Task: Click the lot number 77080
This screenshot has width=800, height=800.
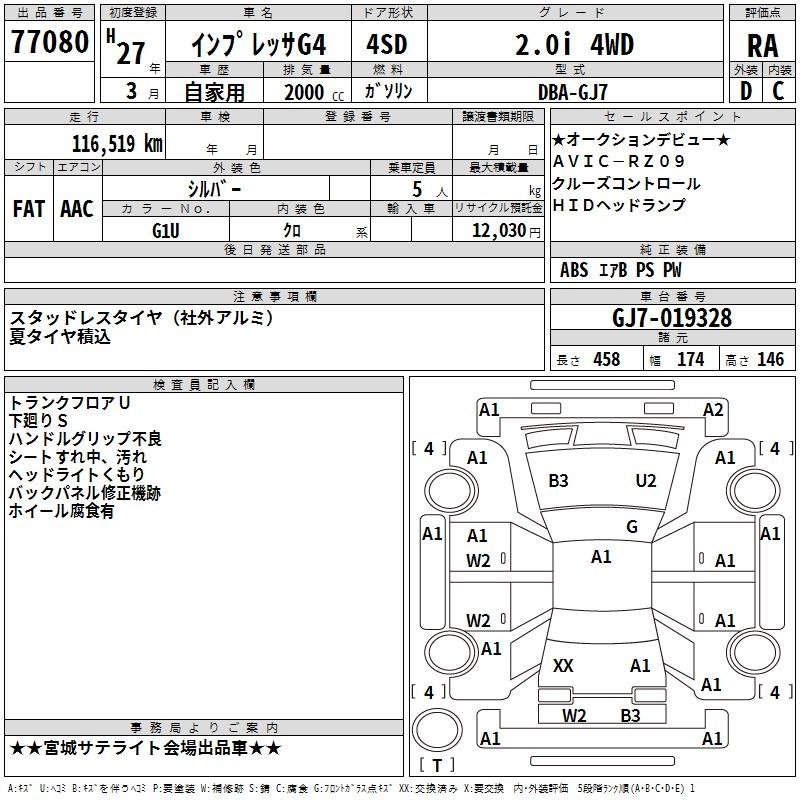Action: (49, 41)
